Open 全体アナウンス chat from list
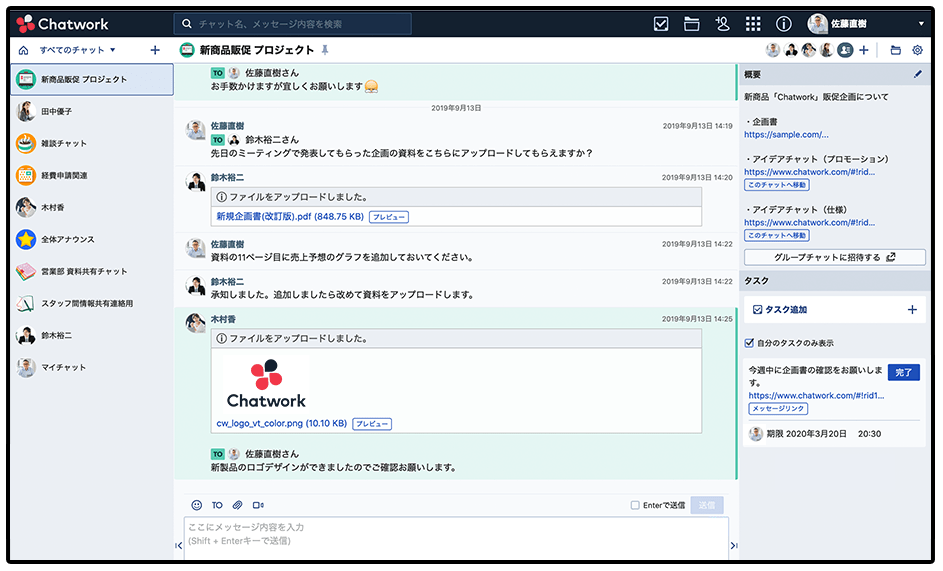The width and height of the screenshot is (943, 571). coord(68,239)
